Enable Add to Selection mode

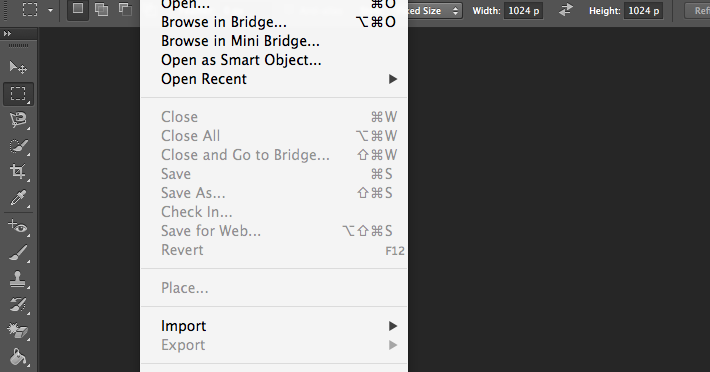[x=101, y=10]
